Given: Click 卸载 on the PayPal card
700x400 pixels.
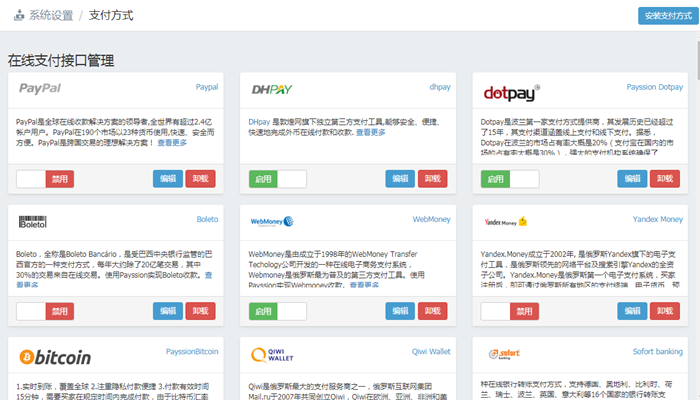Looking at the screenshot, I should [x=200, y=179].
